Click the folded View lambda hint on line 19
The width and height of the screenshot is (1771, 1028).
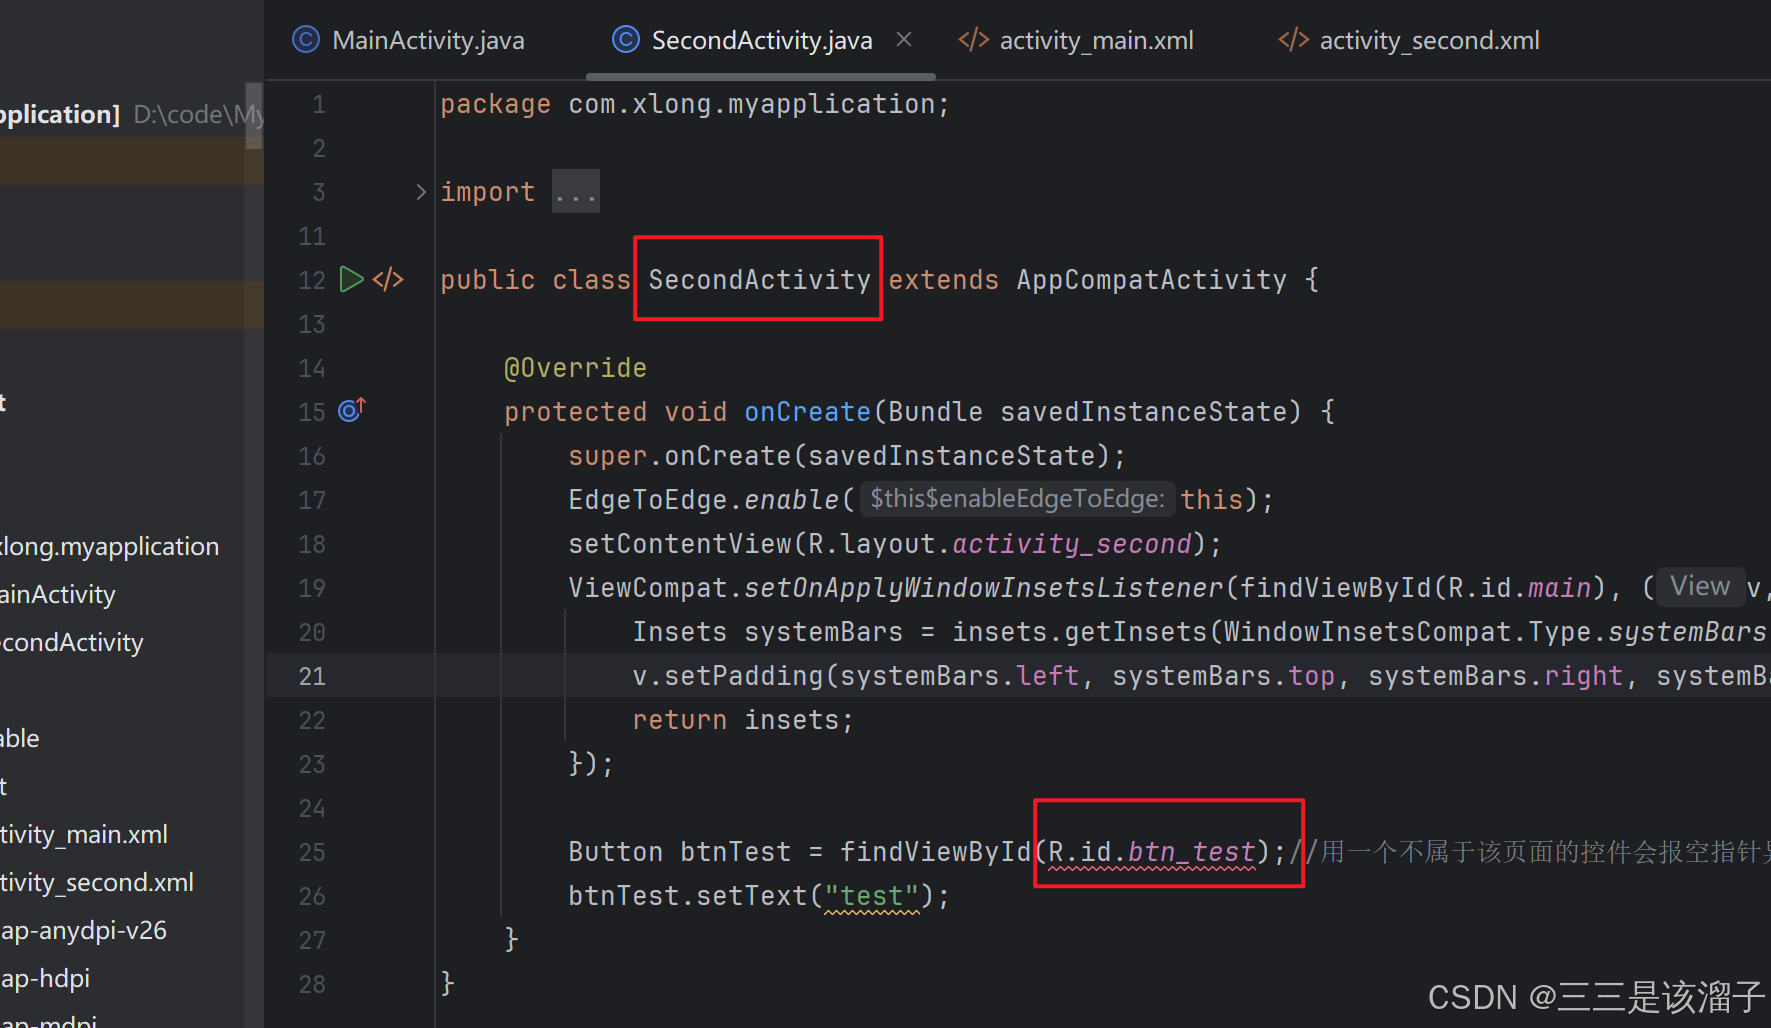(x=1699, y=586)
